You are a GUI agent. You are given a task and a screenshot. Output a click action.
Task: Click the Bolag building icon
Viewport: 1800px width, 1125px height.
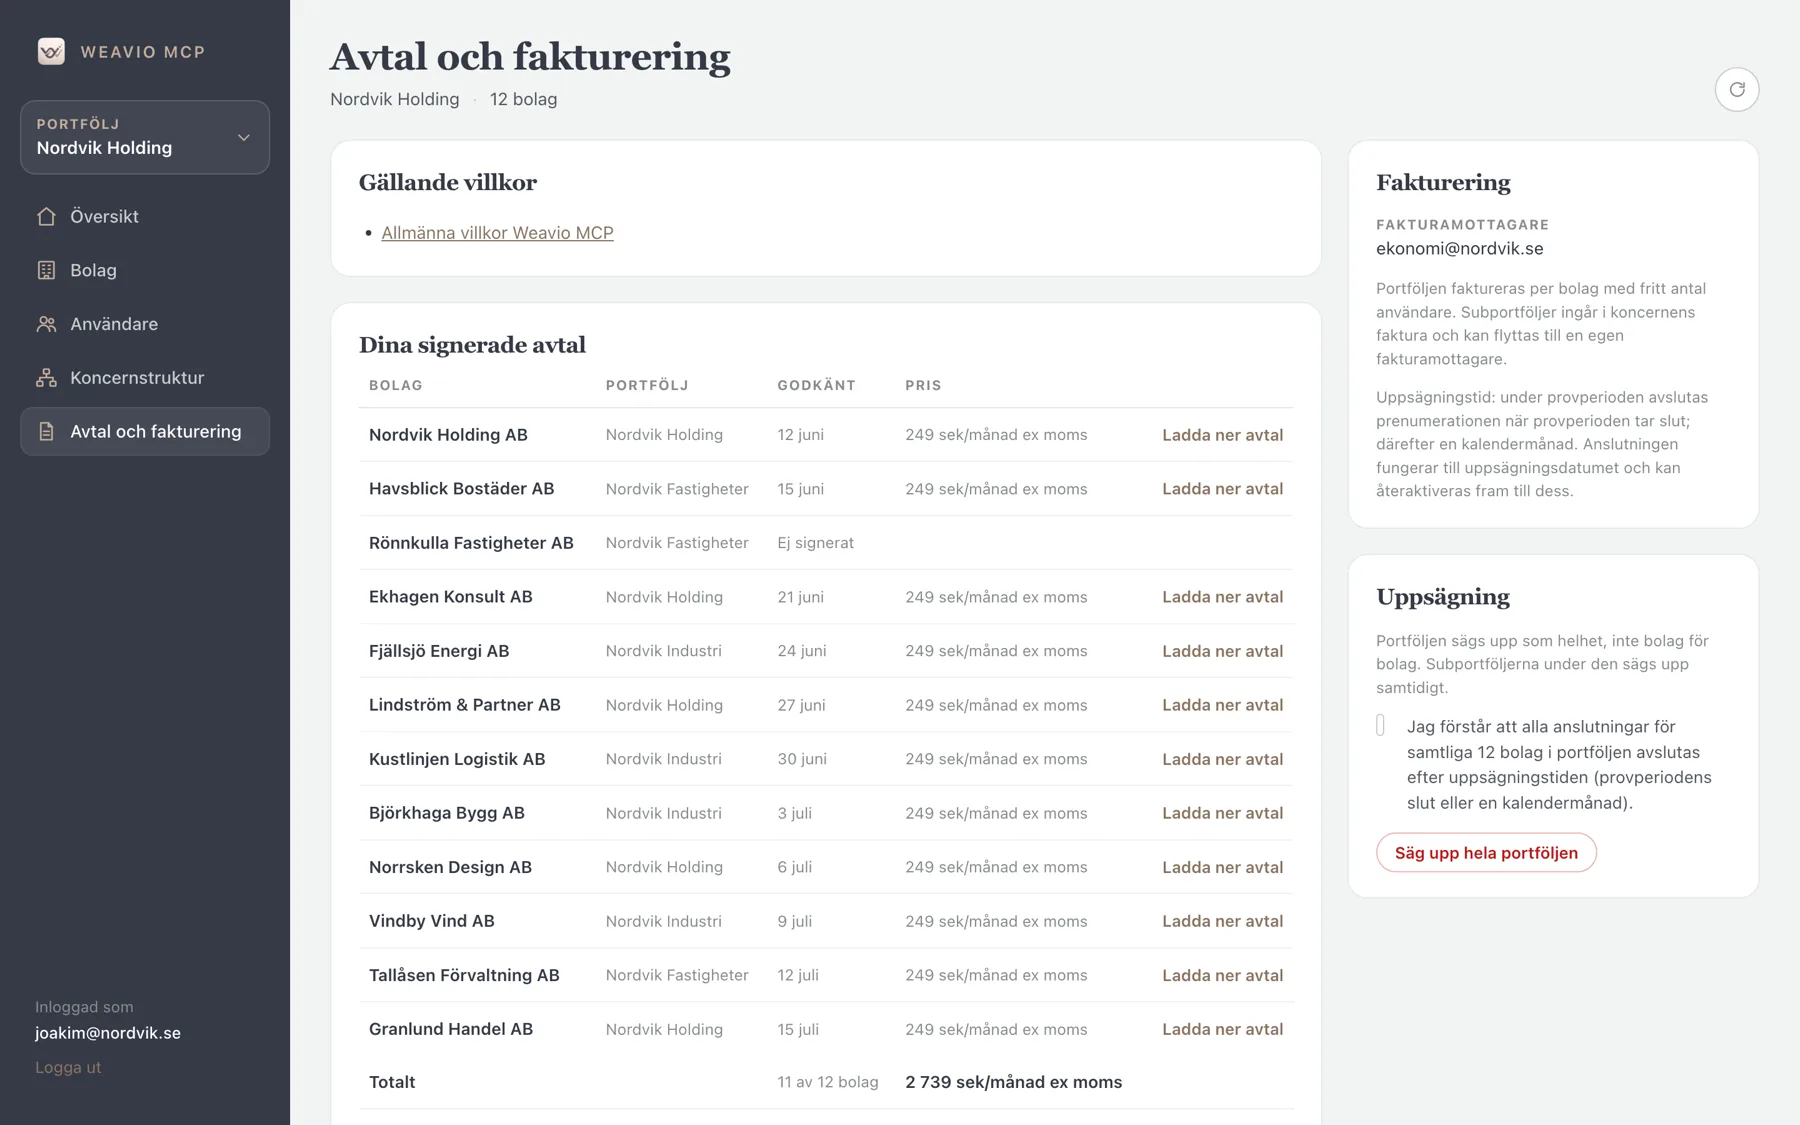click(46, 270)
